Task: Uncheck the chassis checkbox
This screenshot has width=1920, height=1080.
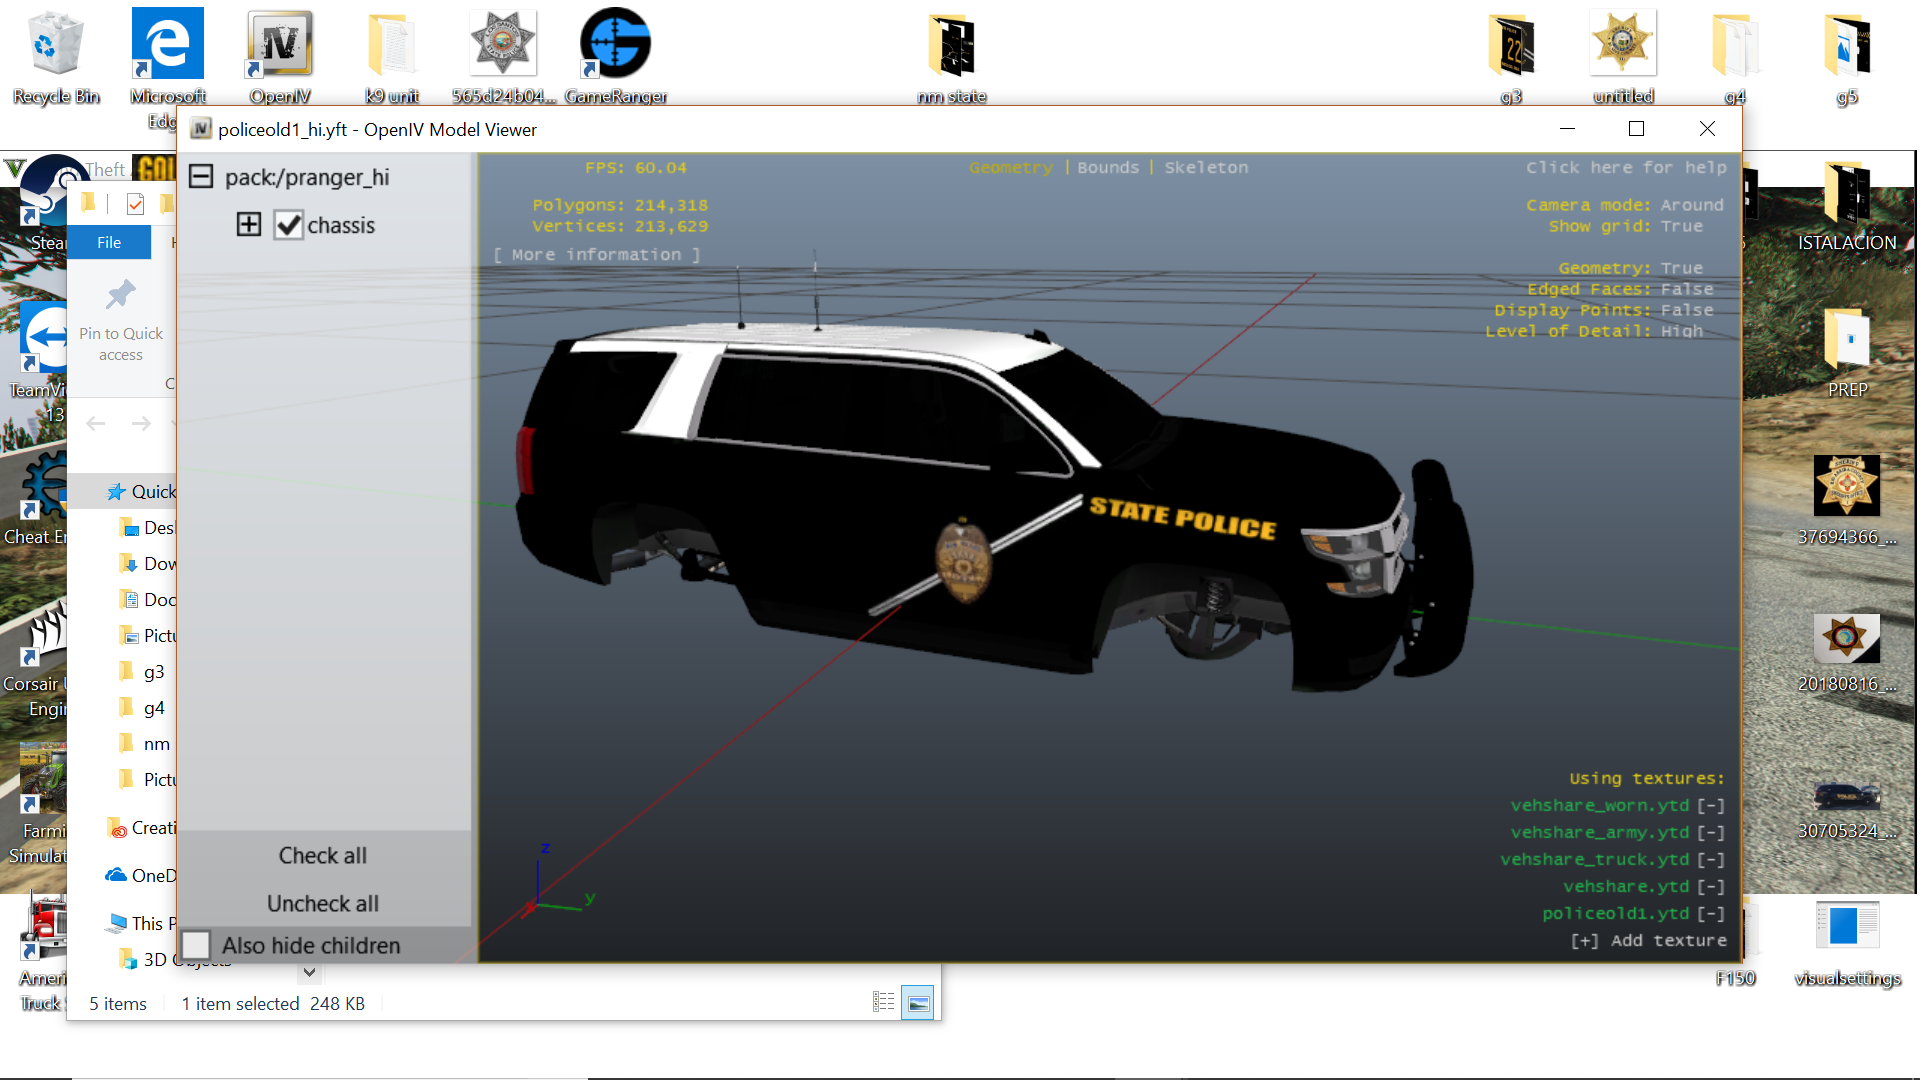Action: pos(289,225)
